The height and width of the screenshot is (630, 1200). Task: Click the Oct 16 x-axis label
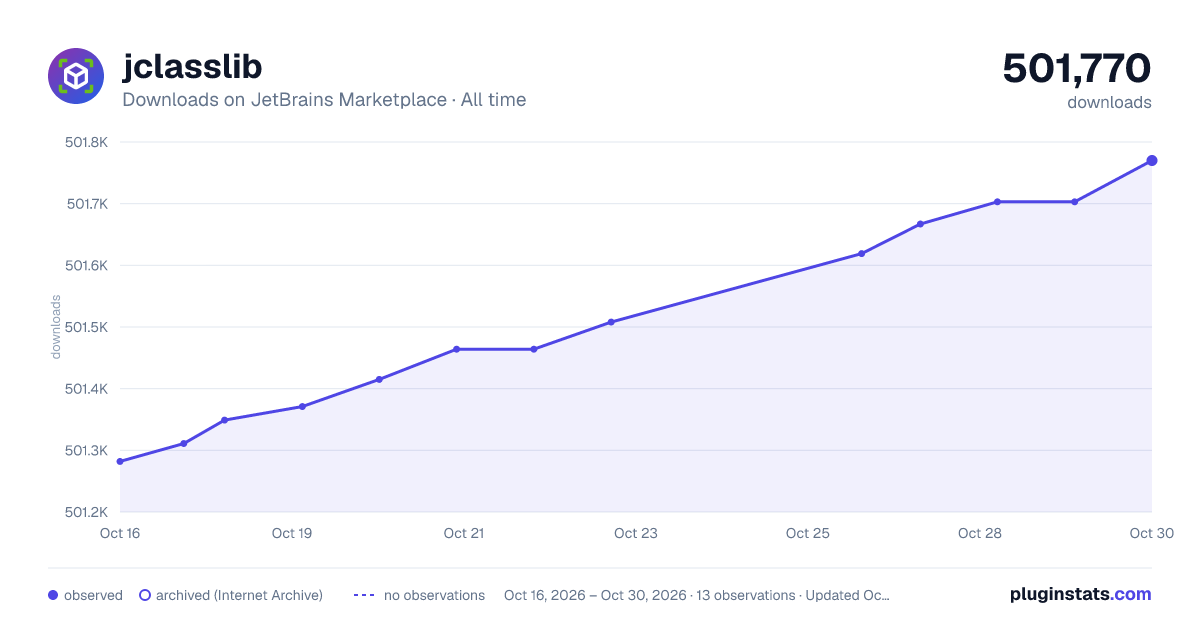[x=120, y=533]
